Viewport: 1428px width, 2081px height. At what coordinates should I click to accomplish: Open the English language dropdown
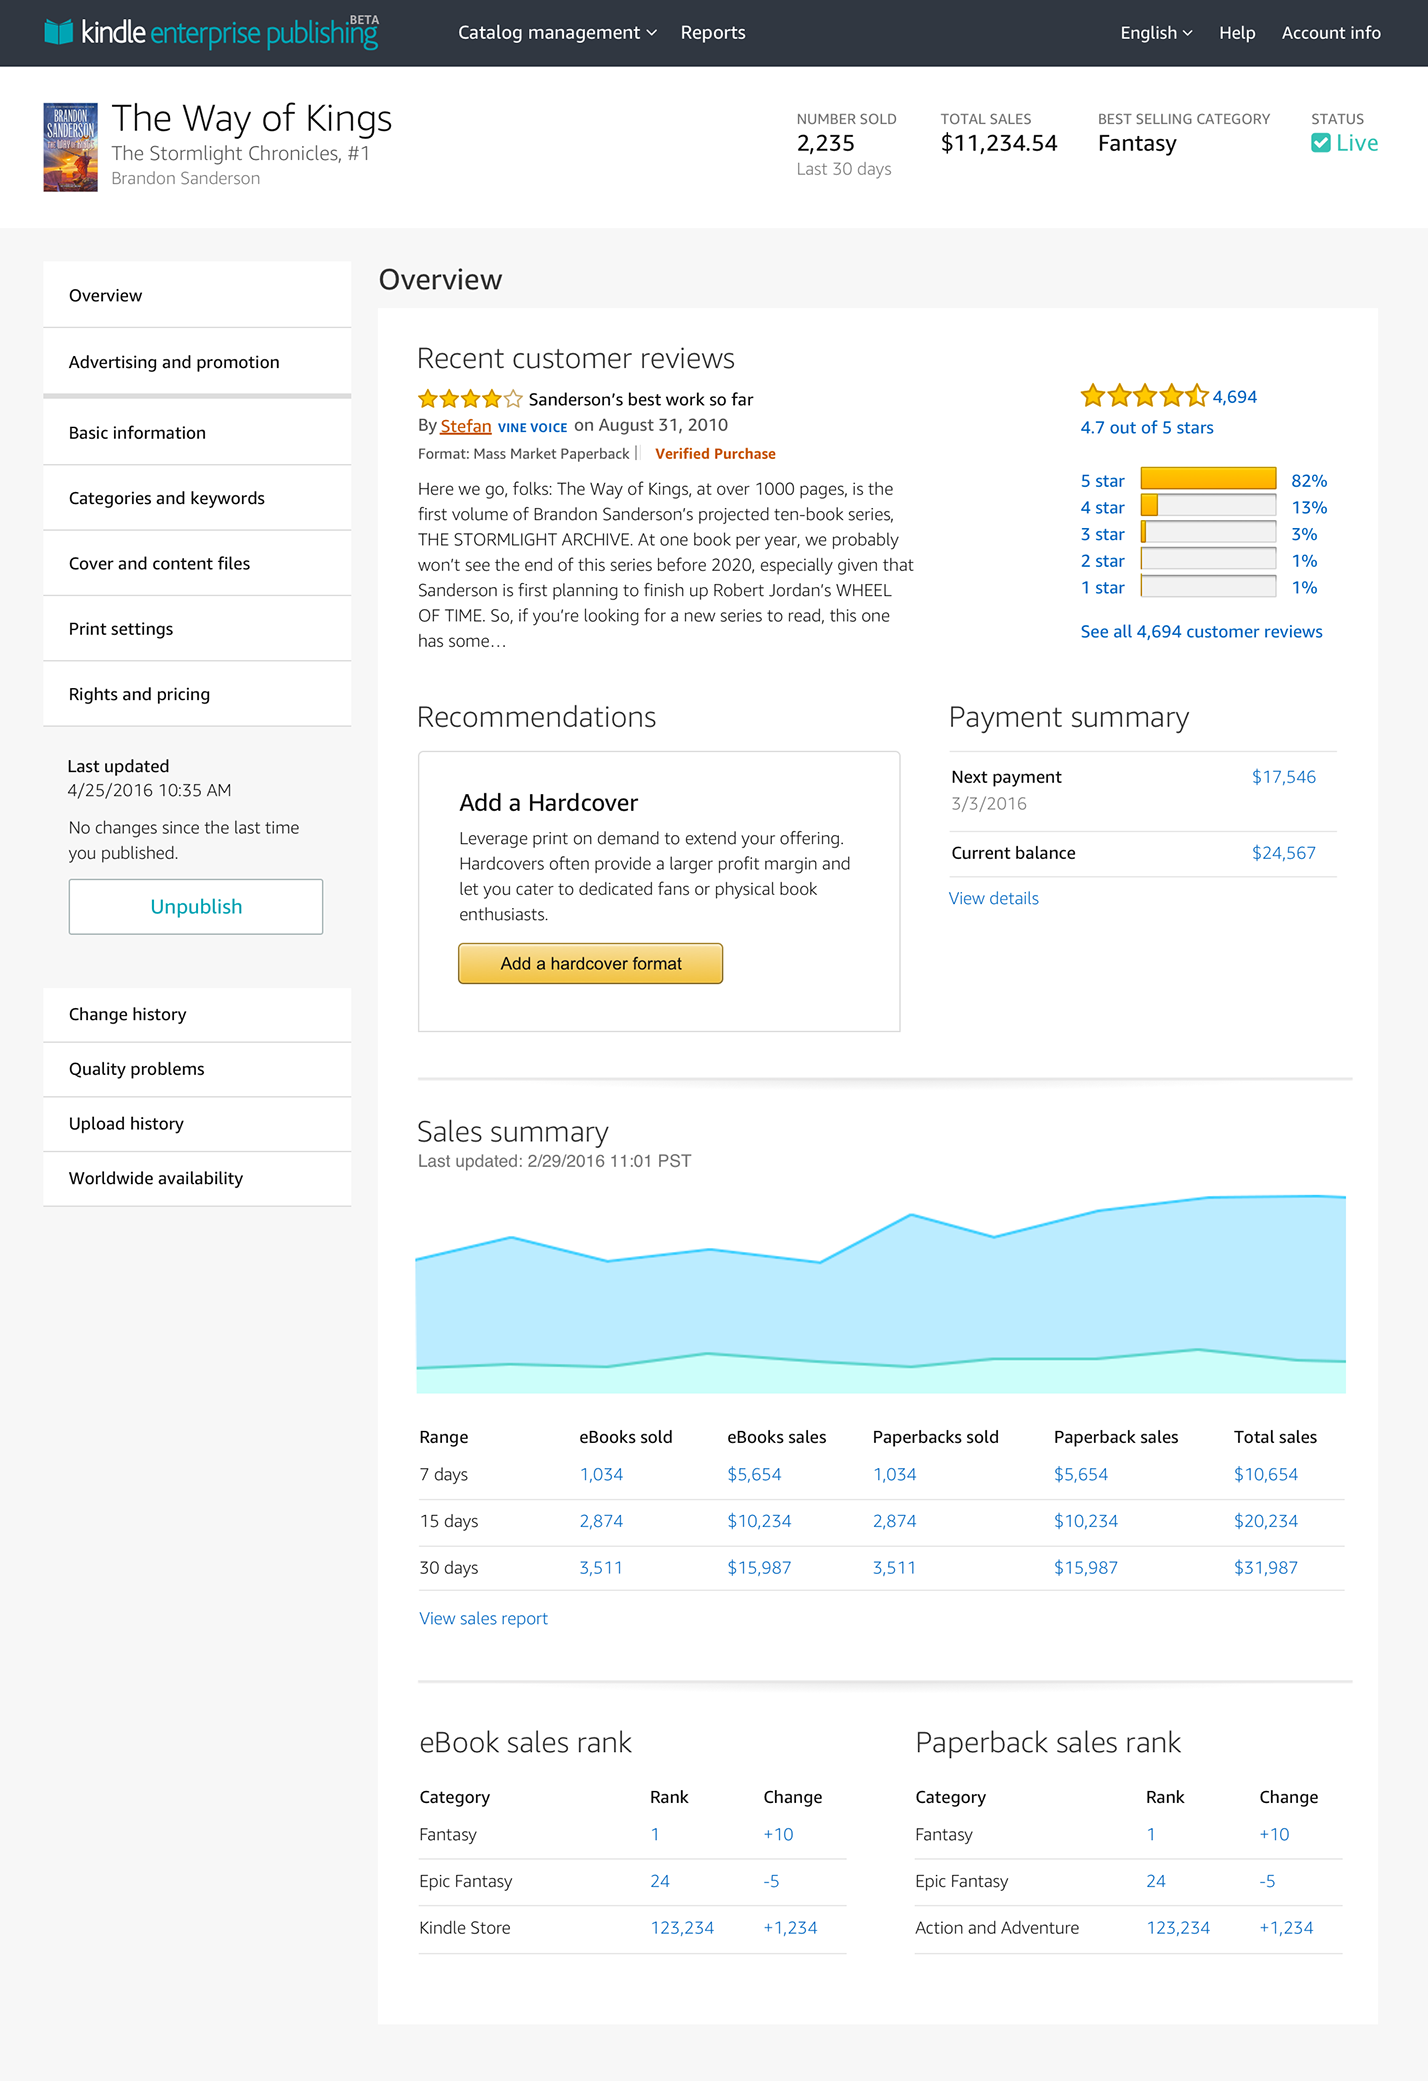pyautogui.click(x=1156, y=32)
